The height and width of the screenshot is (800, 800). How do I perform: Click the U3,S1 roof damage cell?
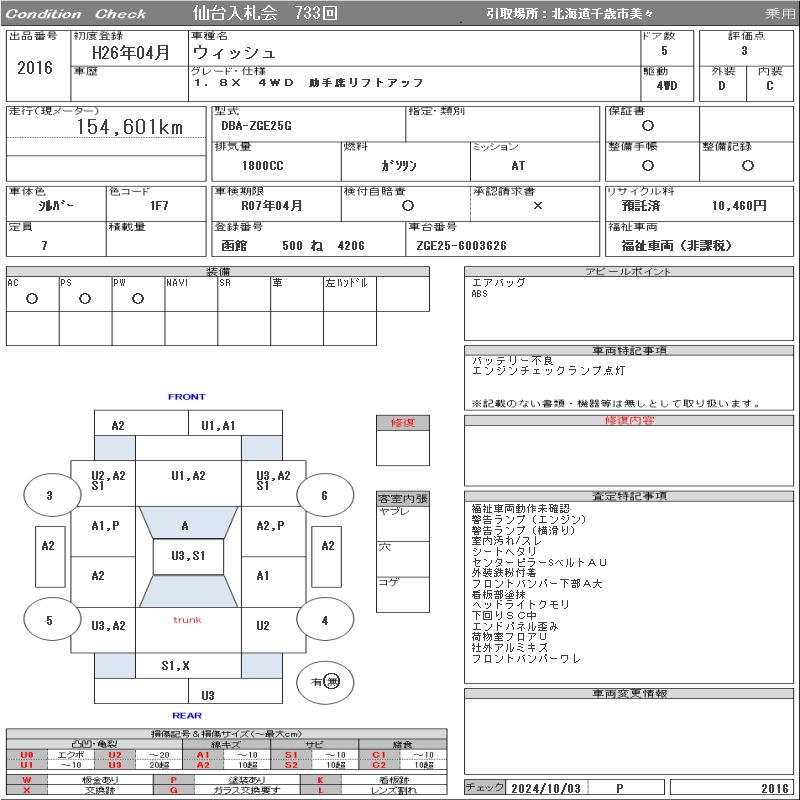point(188,556)
